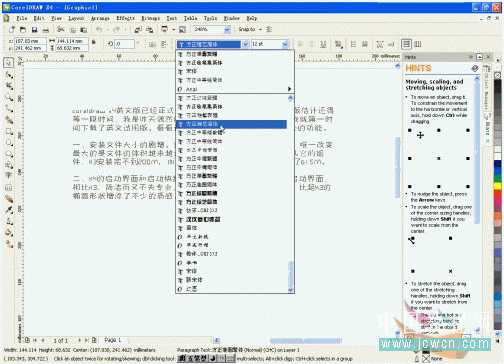
Task: Select the Pick tool in the toolbox
Action: 8,63
